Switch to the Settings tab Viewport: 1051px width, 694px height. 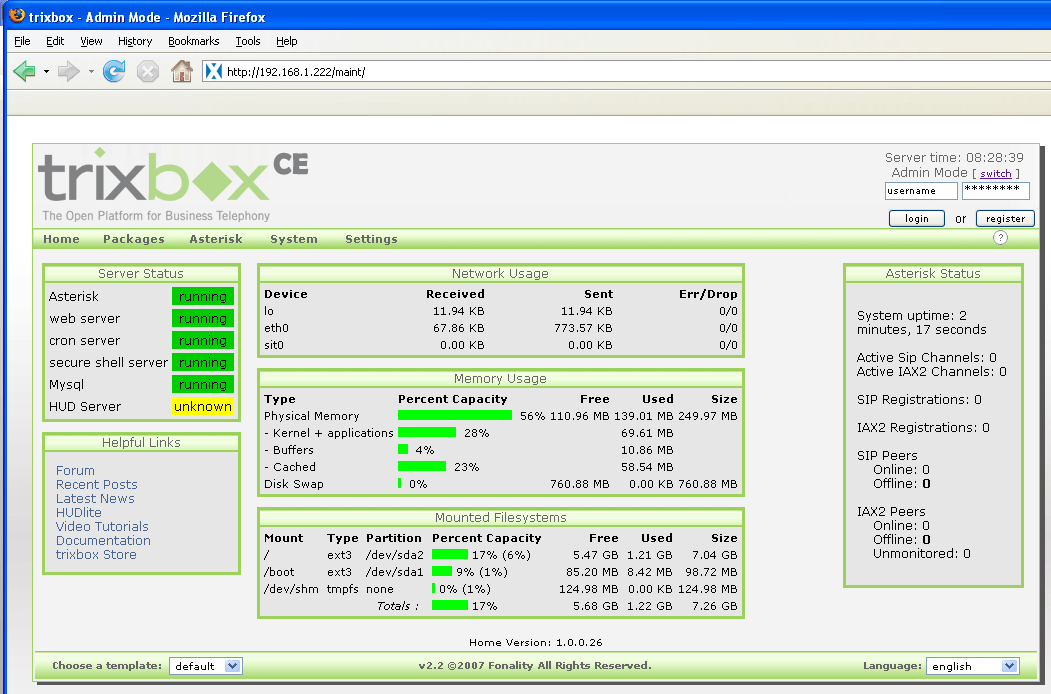(371, 238)
